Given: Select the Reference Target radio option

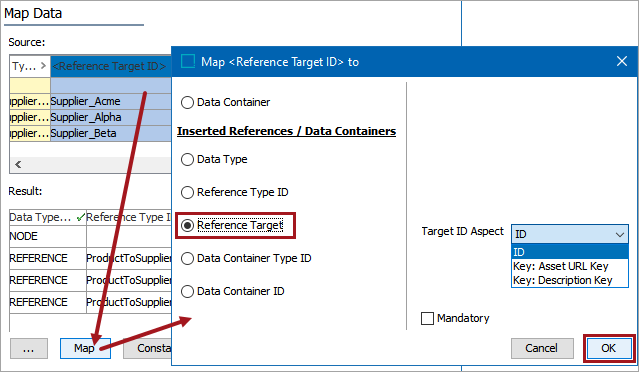Looking at the screenshot, I should (x=187, y=225).
